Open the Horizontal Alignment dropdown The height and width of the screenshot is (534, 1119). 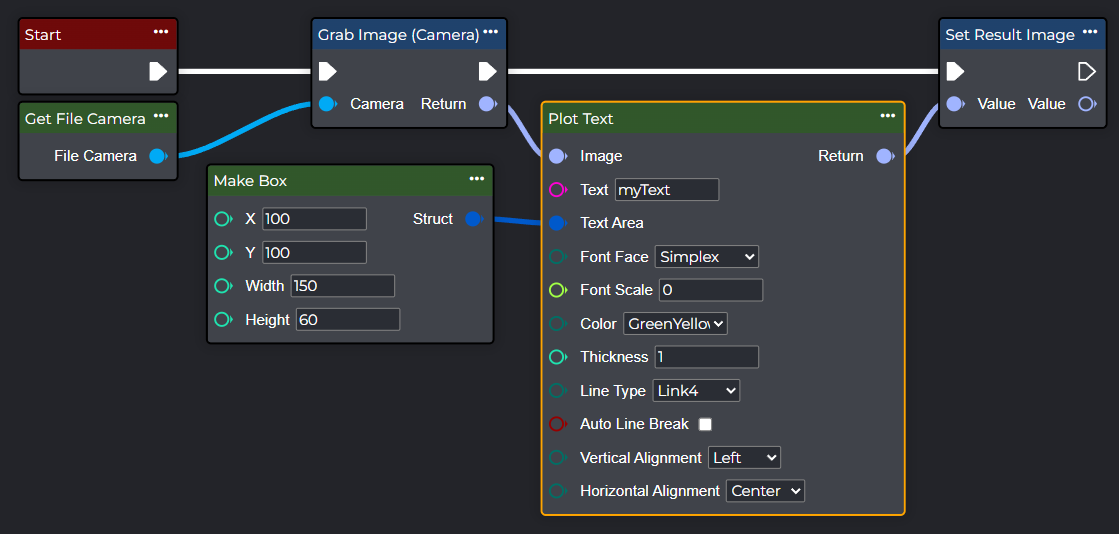pyautogui.click(x=765, y=491)
